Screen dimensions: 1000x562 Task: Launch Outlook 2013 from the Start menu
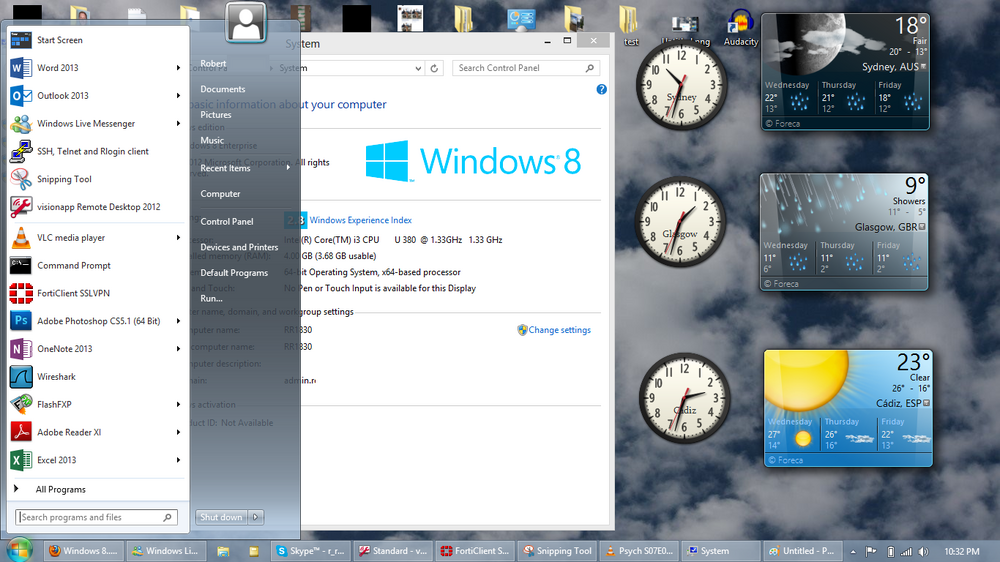pos(96,96)
